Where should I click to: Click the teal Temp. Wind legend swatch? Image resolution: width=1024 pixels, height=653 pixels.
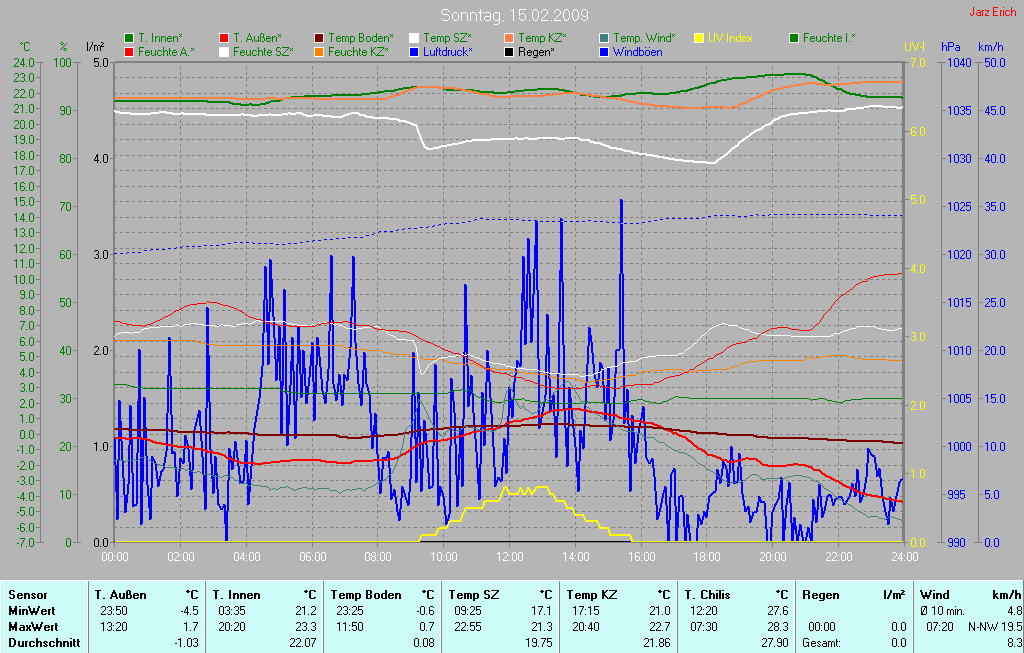[604, 39]
